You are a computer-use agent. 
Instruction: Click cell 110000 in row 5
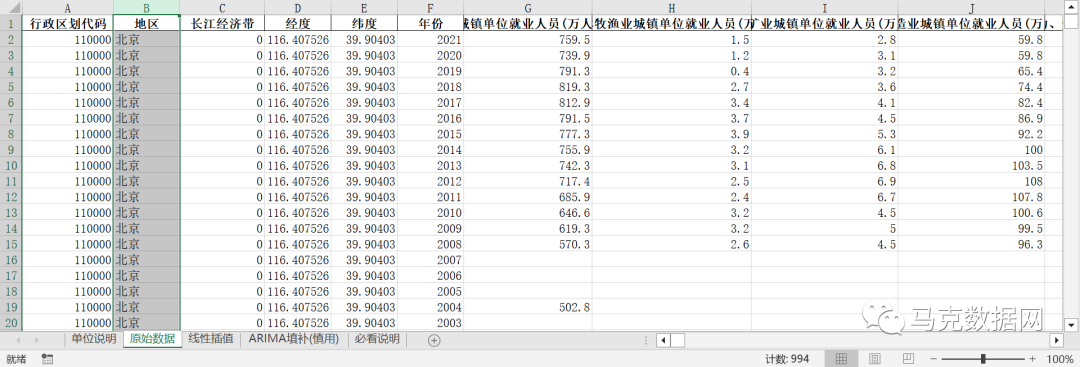click(68, 87)
